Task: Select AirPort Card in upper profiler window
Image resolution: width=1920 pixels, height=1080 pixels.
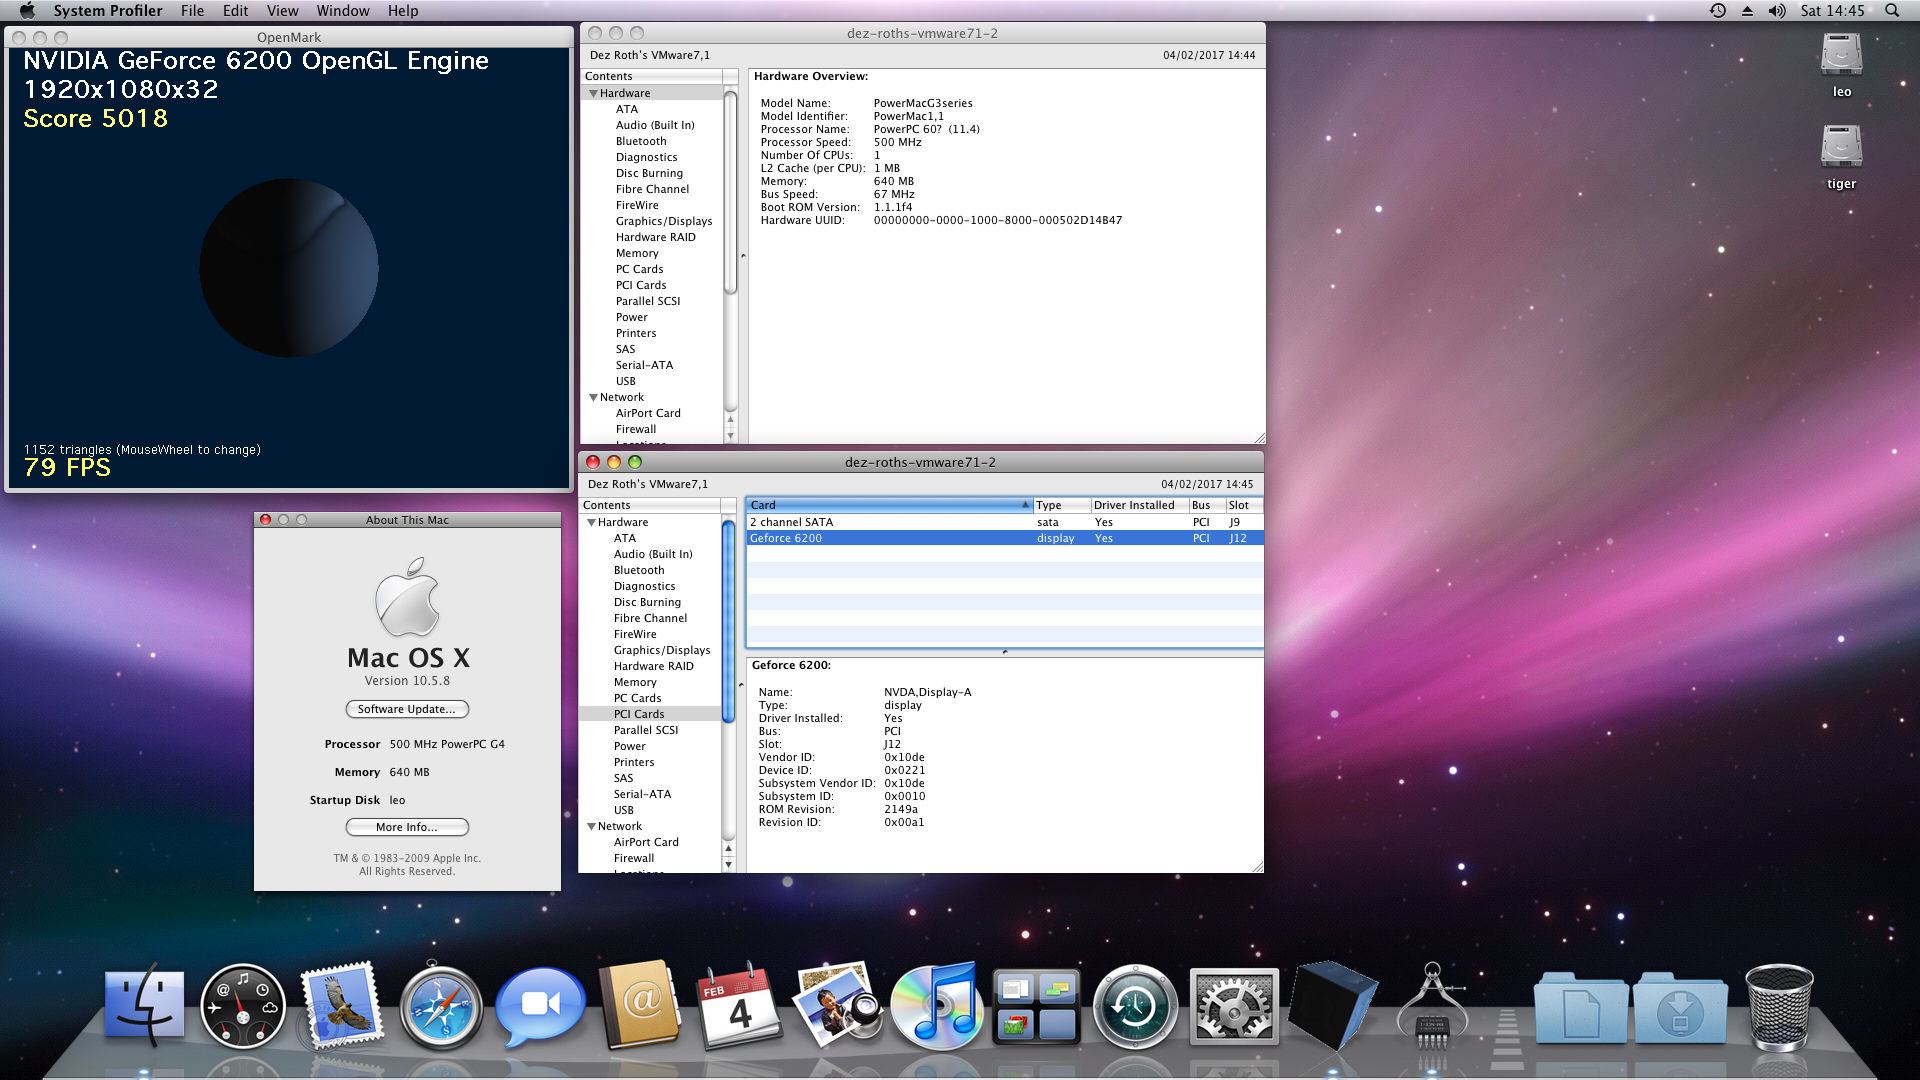Action: click(648, 413)
